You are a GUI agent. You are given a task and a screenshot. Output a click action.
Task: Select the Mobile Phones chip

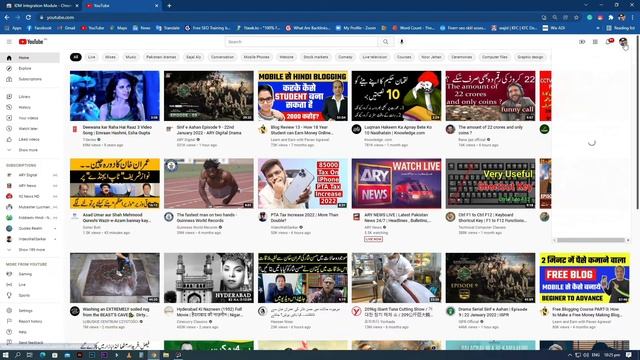click(x=256, y=57)
